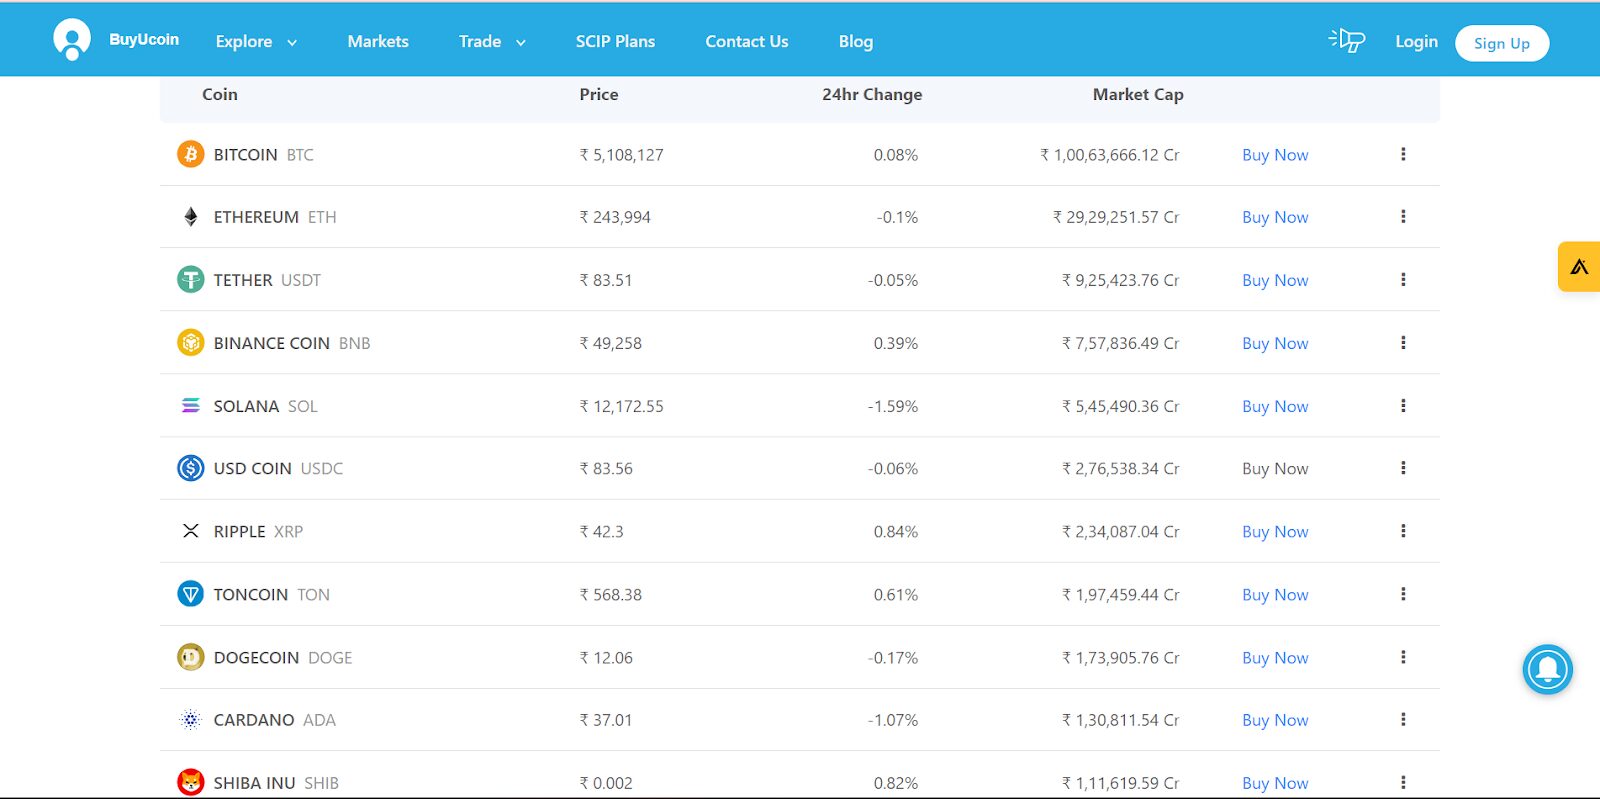The image size is (1600, 799).
Task: Click the Solana coin icon
Action: [x=190, y=405]
